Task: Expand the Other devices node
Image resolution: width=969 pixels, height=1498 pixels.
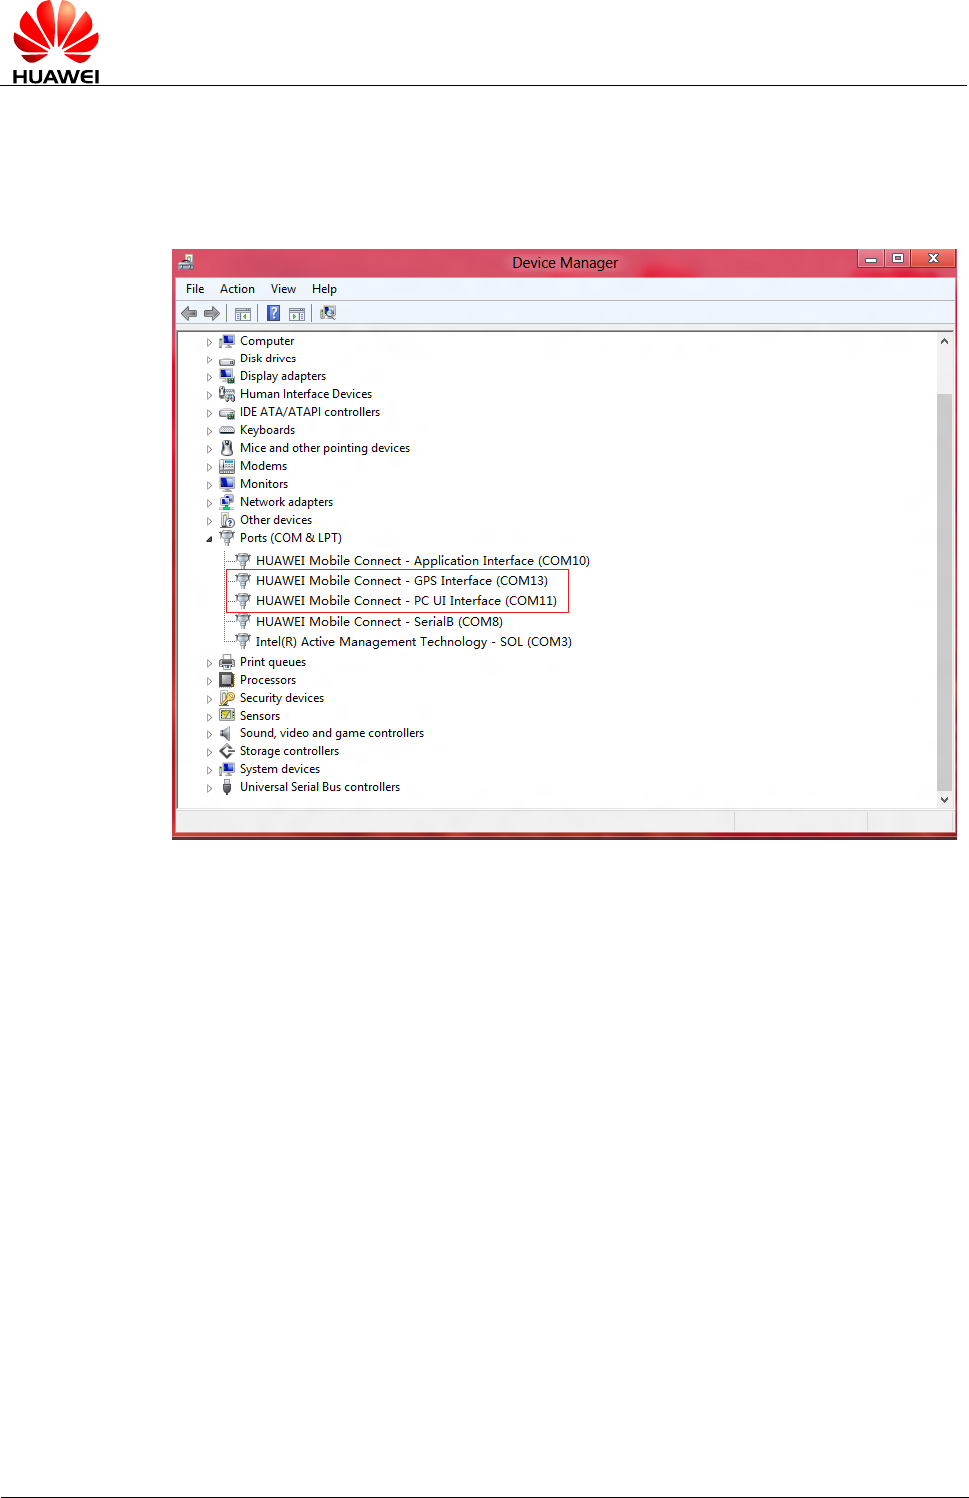Action: point(209,521)
